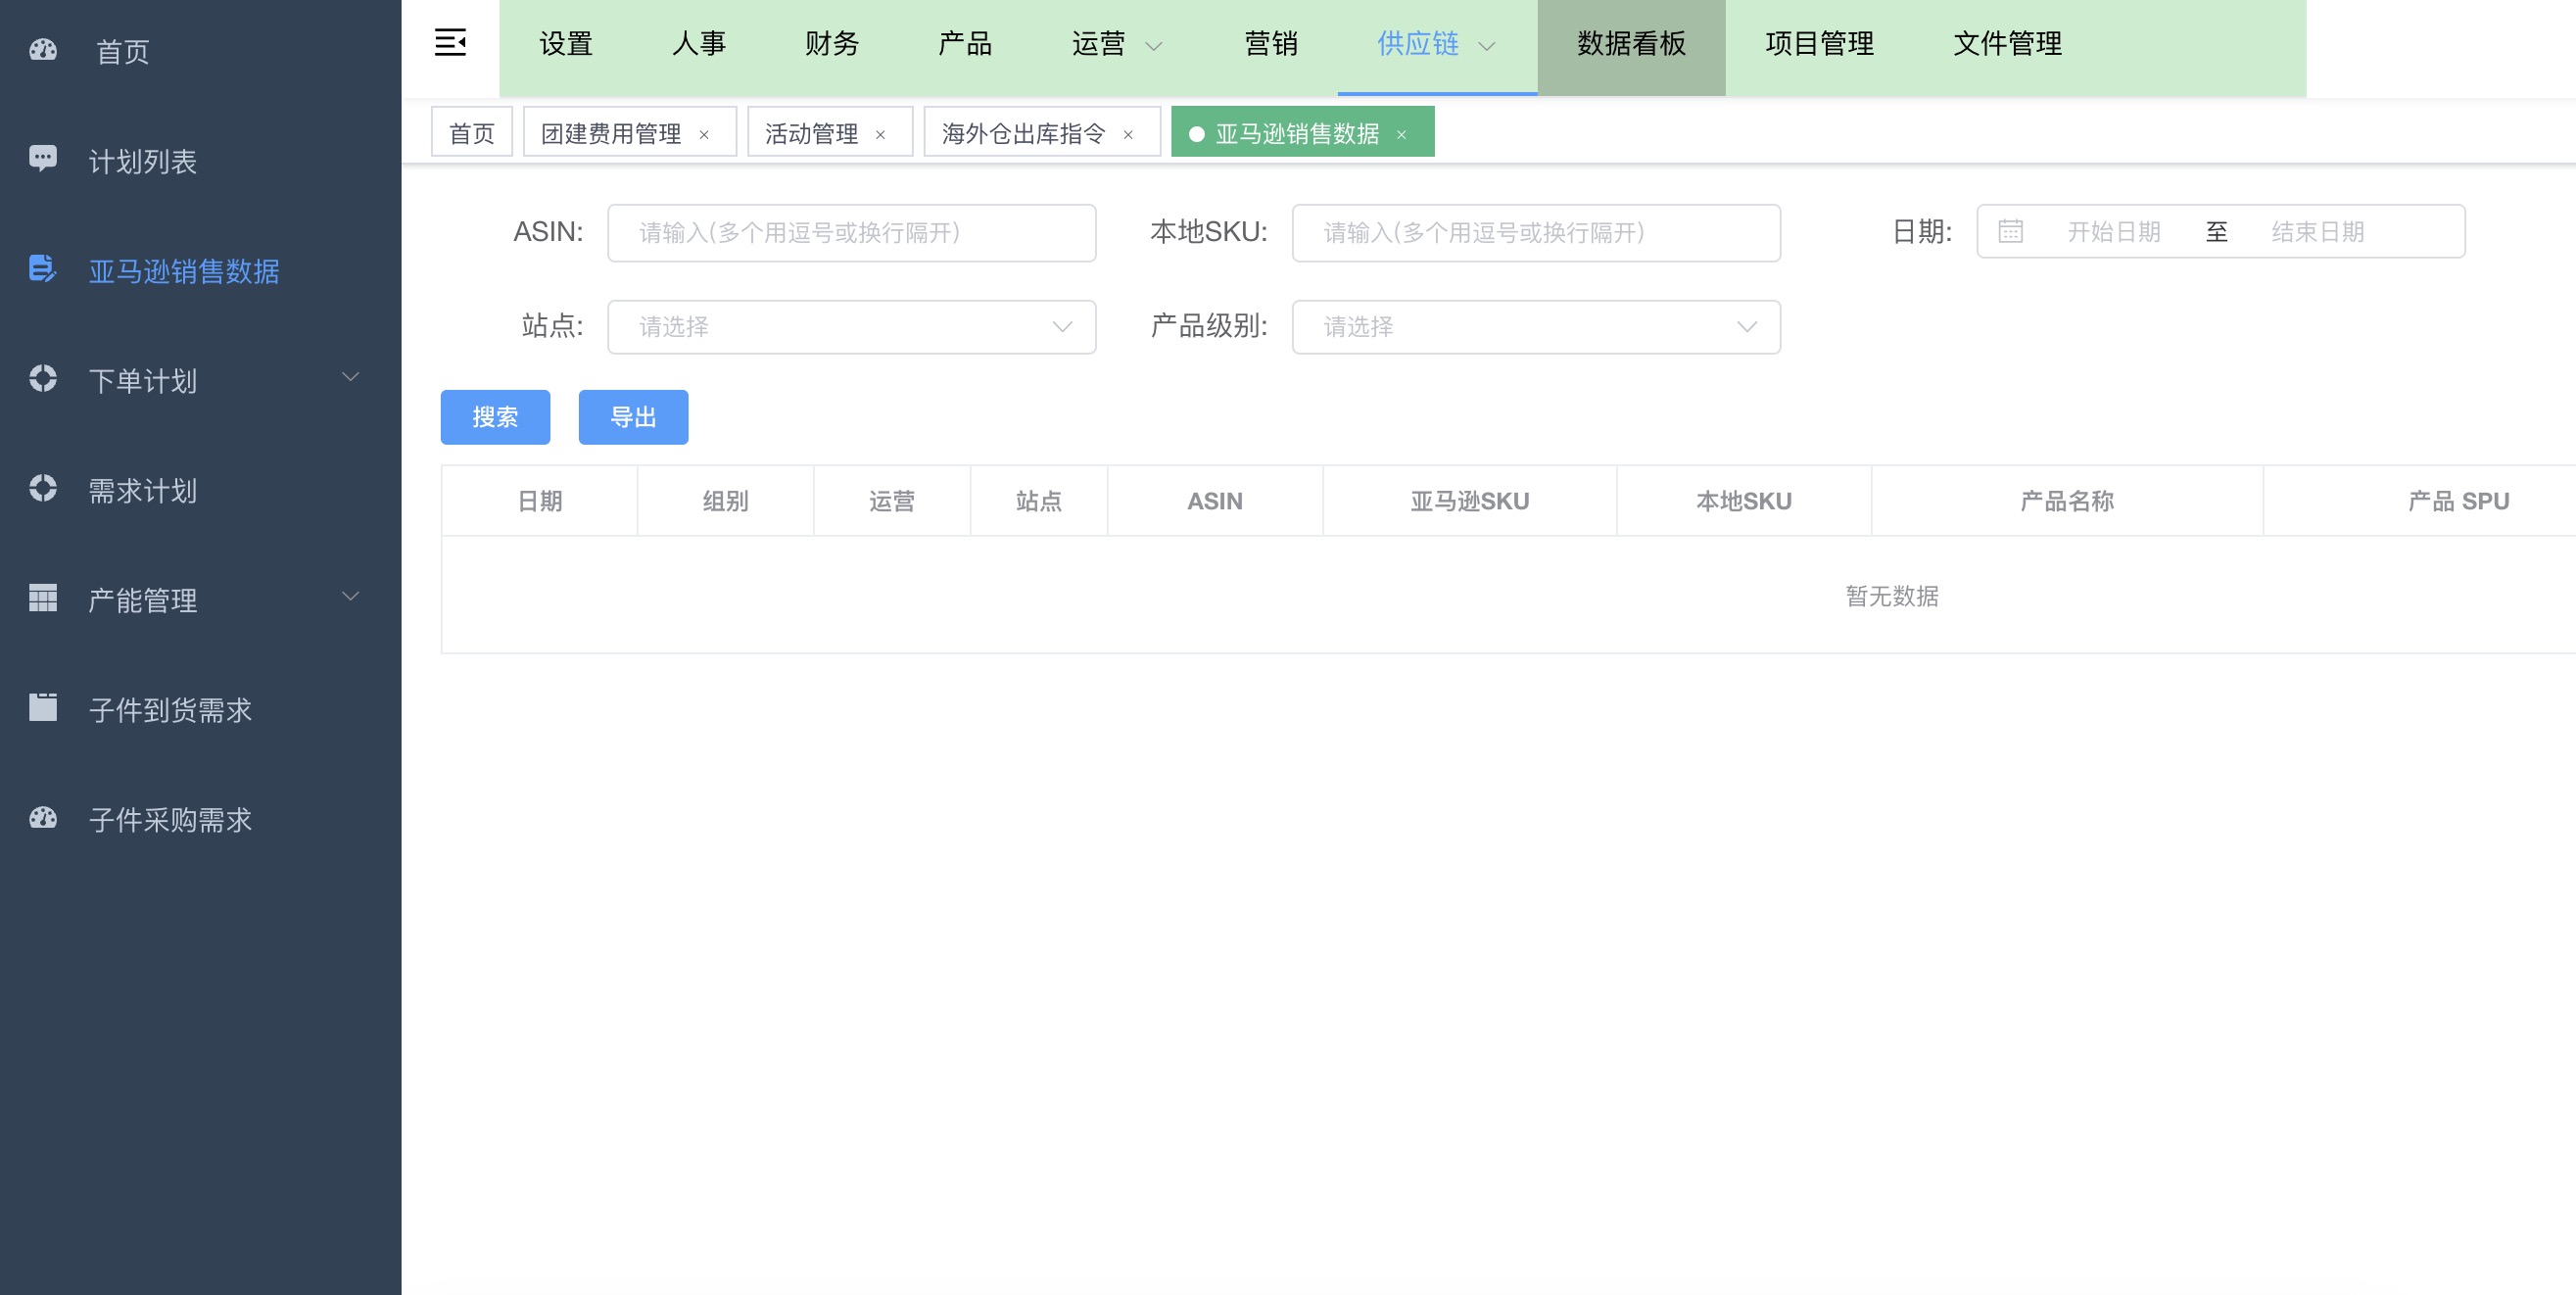Expand the 下单计划 sidebar submenu

click(x=350, y=377)
